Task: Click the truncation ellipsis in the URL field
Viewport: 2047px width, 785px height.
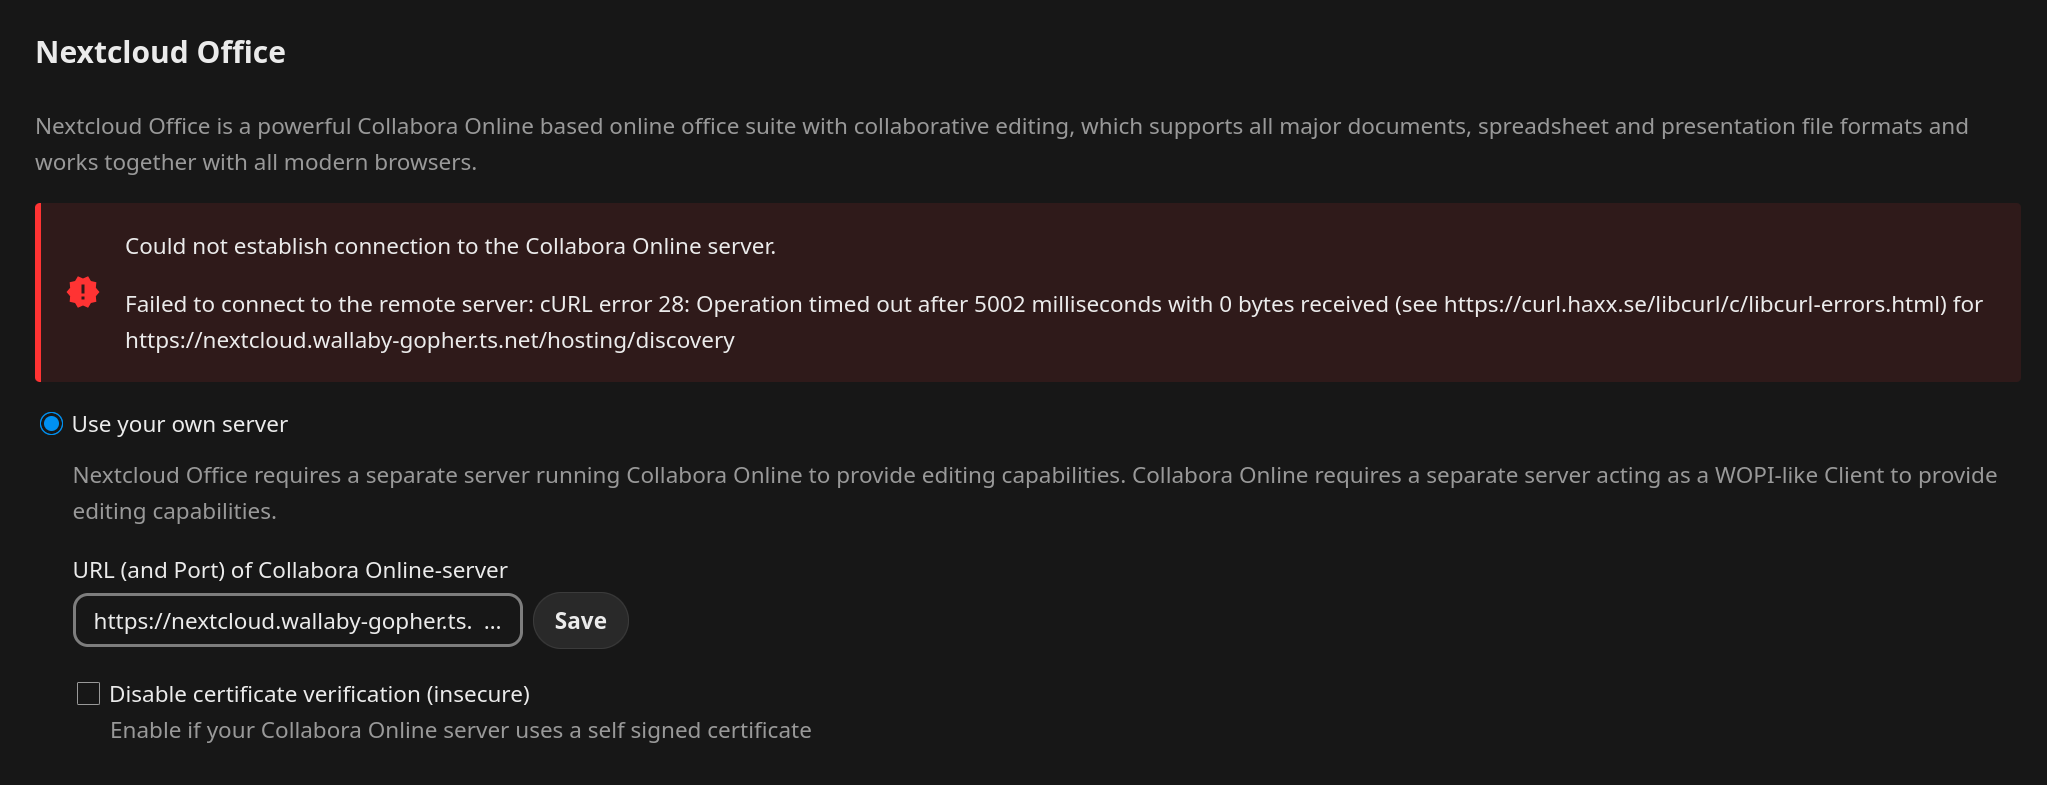Action: tap(492, 622)
